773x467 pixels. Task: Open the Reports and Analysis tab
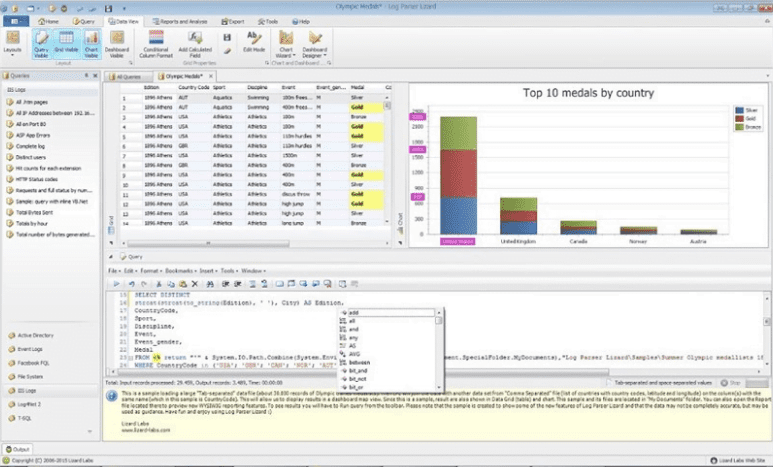tap(180, 22)
